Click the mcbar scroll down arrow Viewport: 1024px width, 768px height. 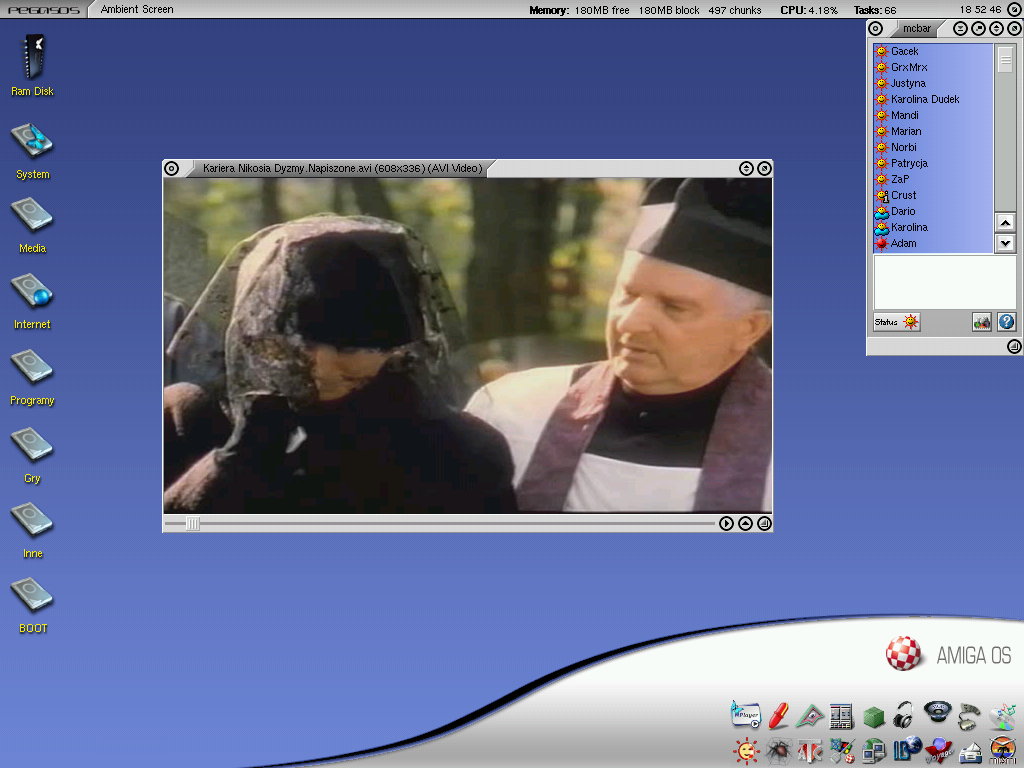(x=1005, y=244)
